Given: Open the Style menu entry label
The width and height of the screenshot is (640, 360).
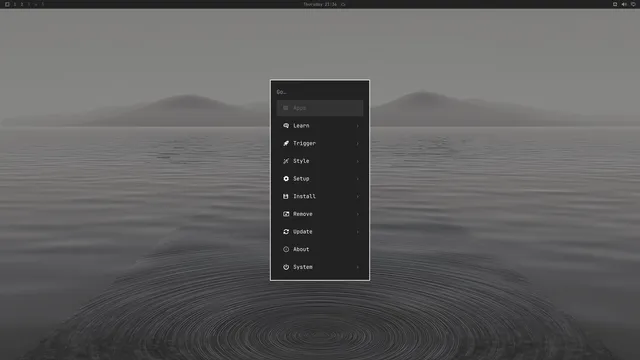Looking at the screenshot, I should pyautogui.click(x=301, y=161).
